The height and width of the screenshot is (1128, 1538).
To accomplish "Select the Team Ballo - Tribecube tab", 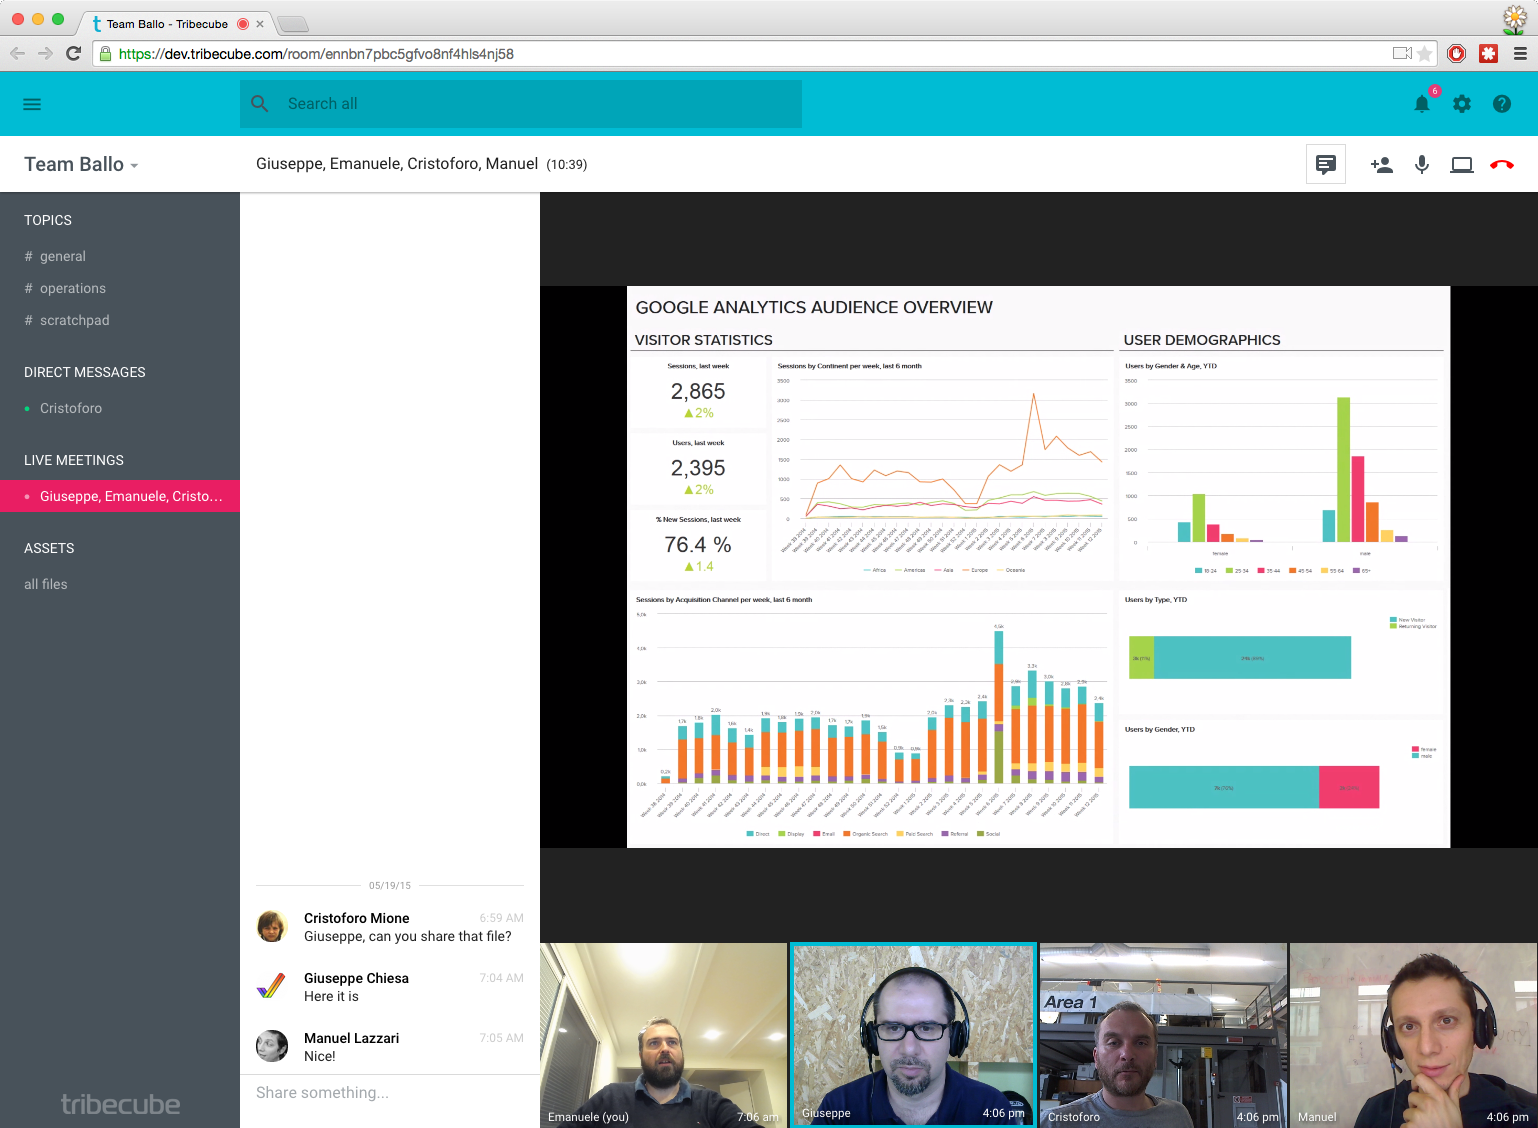I will pos(168,24).
